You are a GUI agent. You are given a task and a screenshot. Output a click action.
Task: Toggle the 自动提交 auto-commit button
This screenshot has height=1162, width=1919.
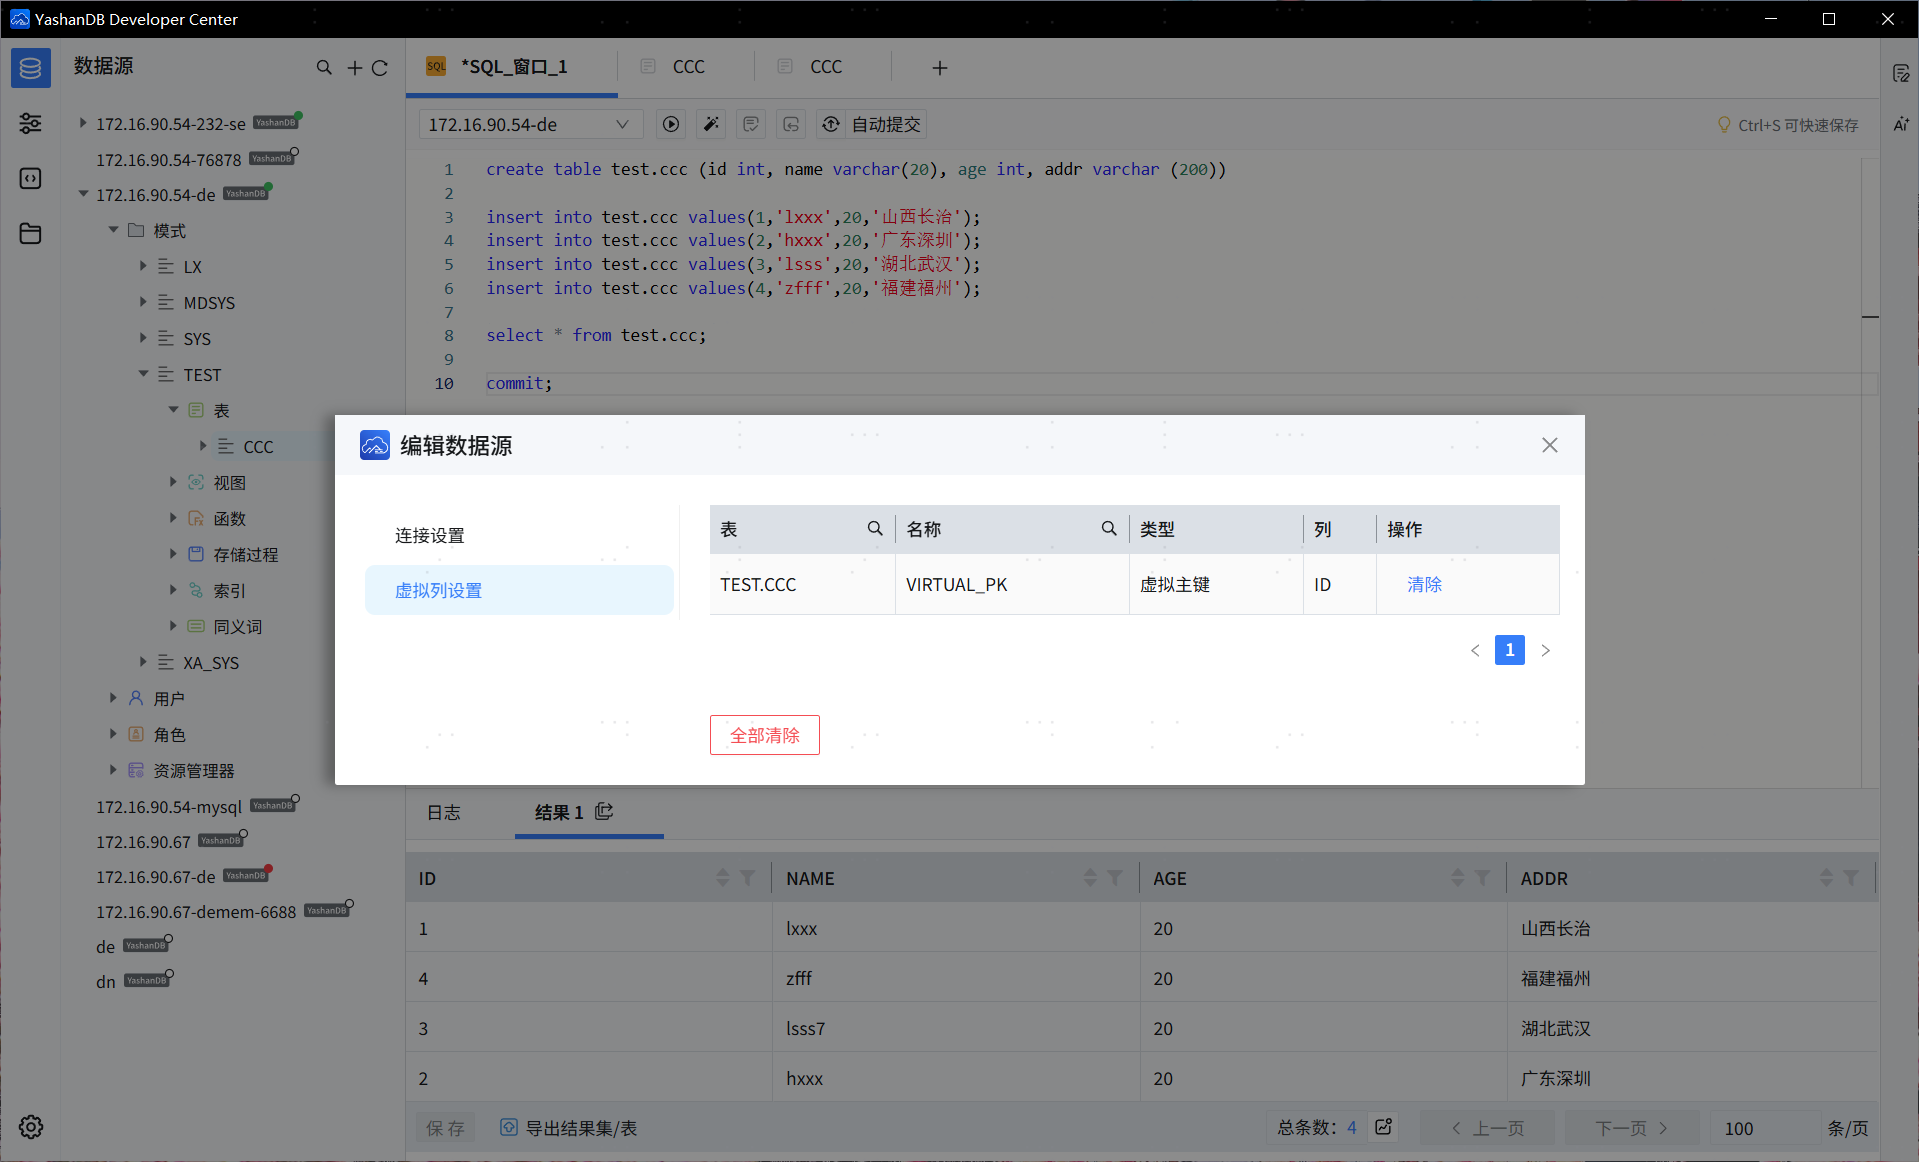[872, 124]
